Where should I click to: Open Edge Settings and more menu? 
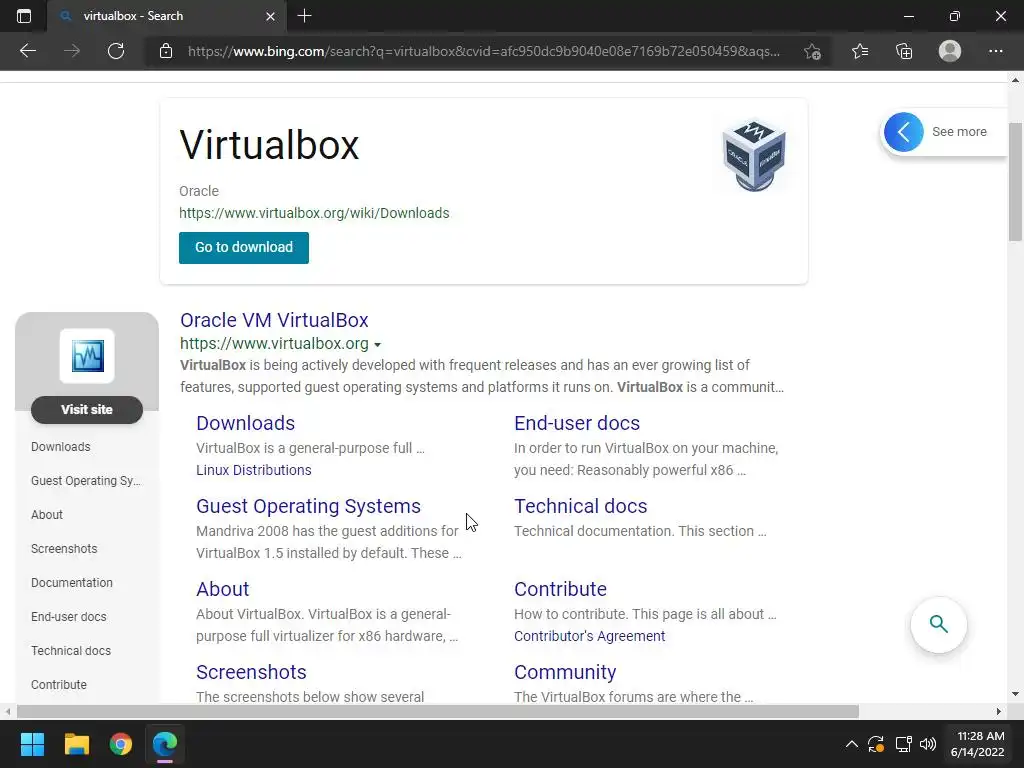pyautogui.click(x=996, y=51)
